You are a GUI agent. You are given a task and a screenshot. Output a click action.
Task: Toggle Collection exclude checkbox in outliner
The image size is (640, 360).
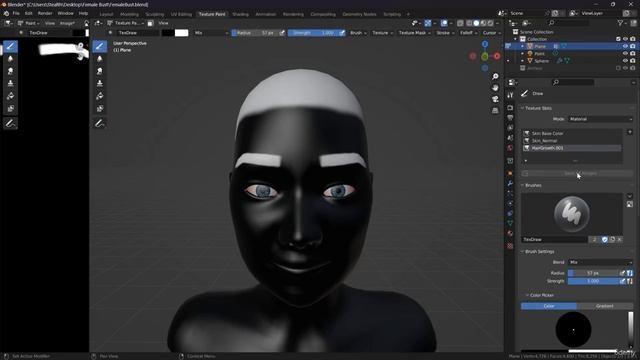(x=618, y=39)
